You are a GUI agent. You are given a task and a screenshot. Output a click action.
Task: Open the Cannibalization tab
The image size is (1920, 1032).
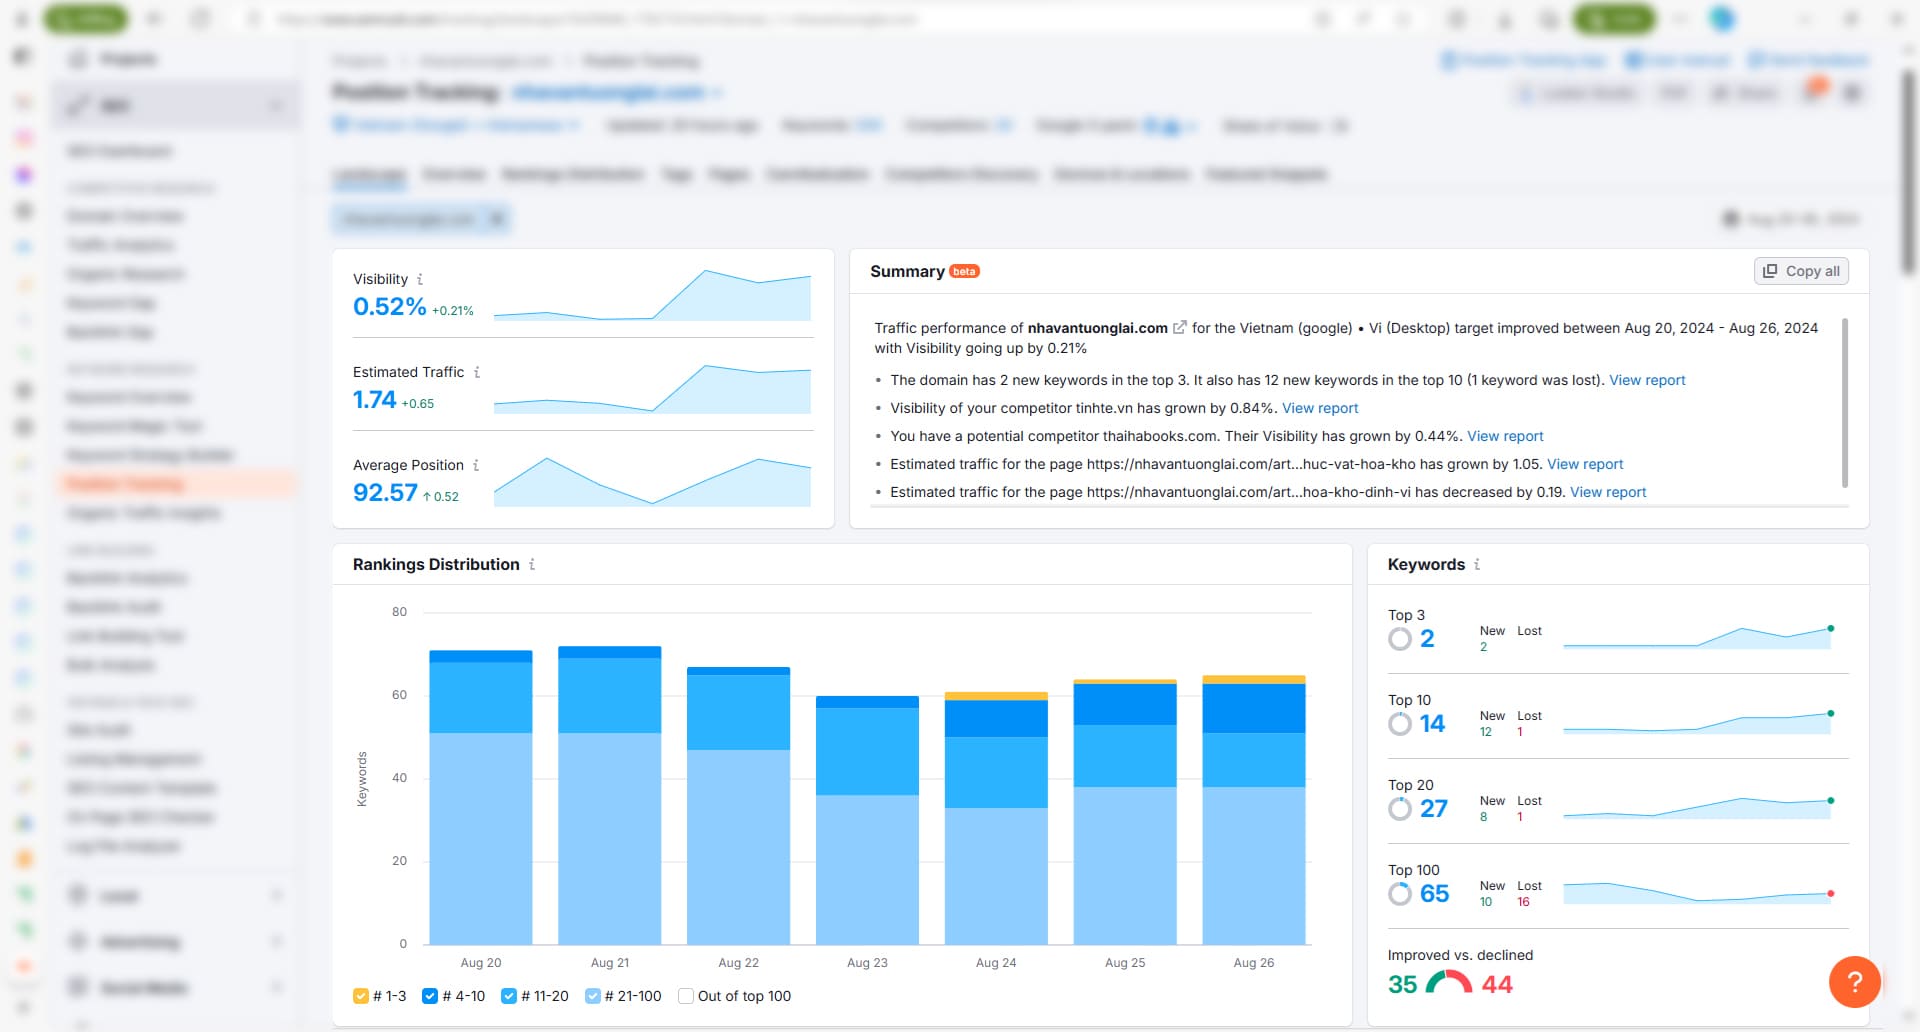coord(817,174)
